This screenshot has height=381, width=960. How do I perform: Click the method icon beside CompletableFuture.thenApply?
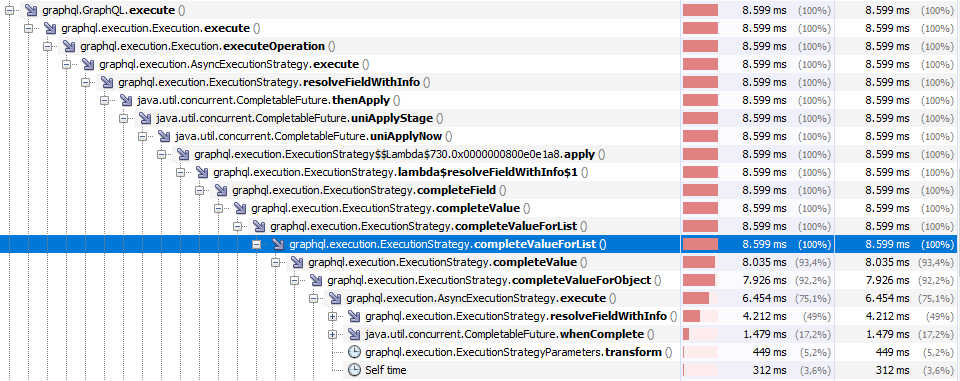[x=126, y=100]
